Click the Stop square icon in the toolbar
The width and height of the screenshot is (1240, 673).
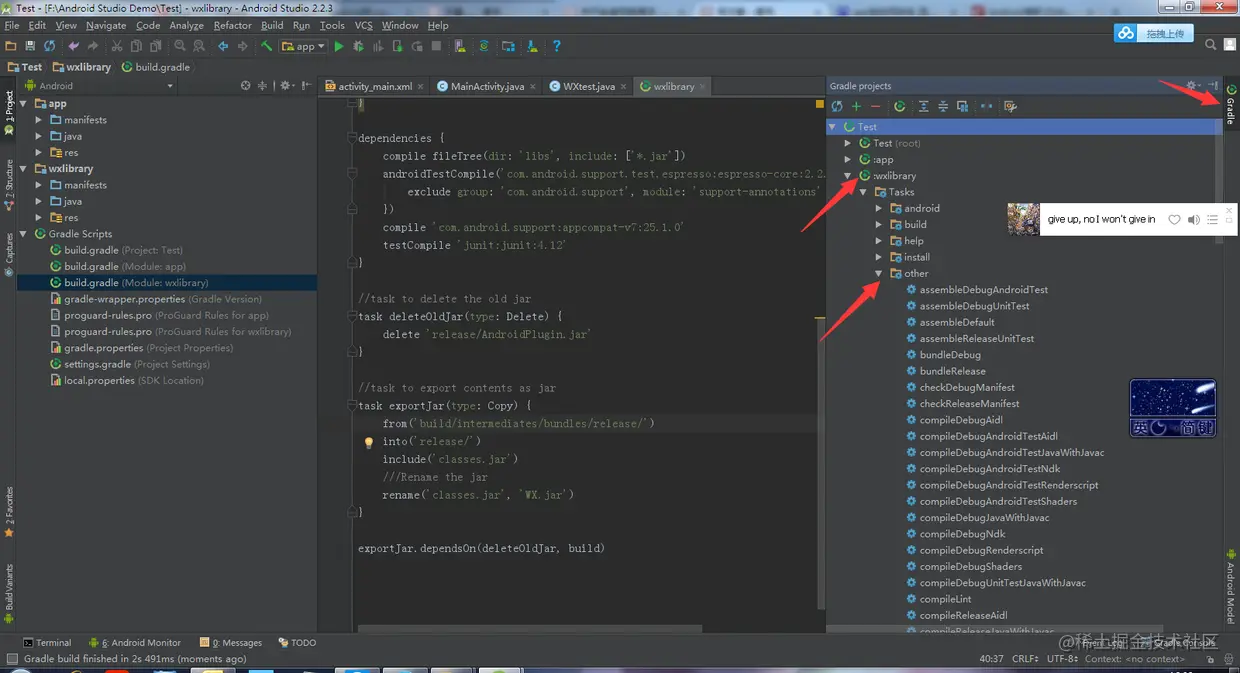point(436,46)
